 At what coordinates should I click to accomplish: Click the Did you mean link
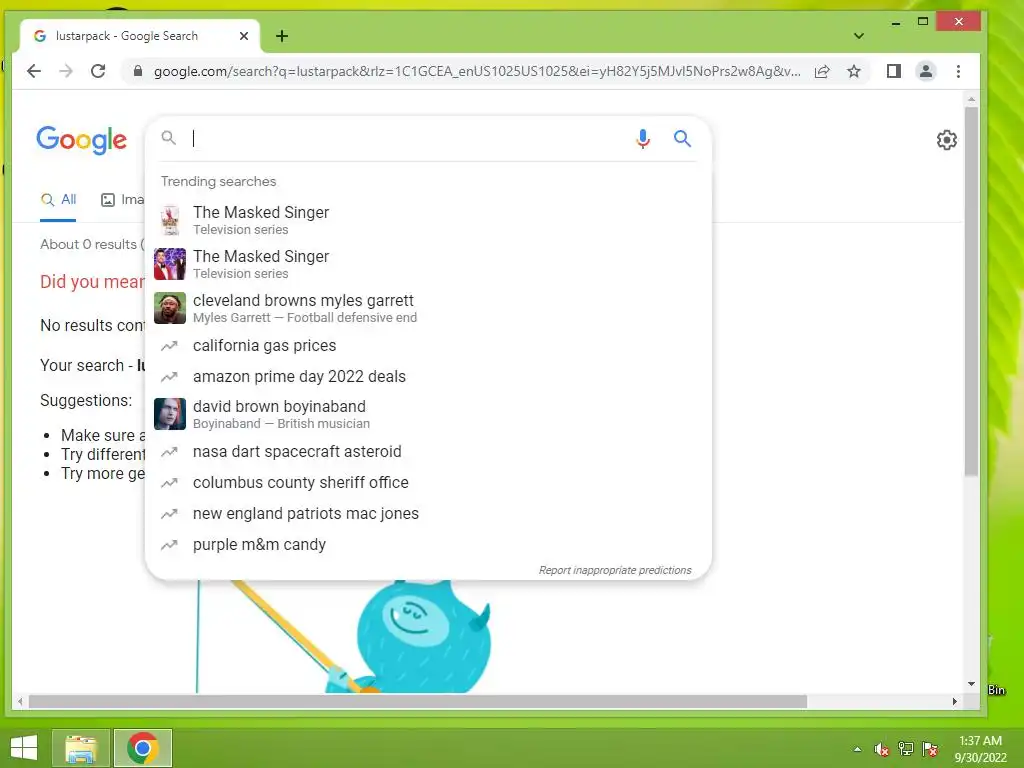[x=92, y=281]
